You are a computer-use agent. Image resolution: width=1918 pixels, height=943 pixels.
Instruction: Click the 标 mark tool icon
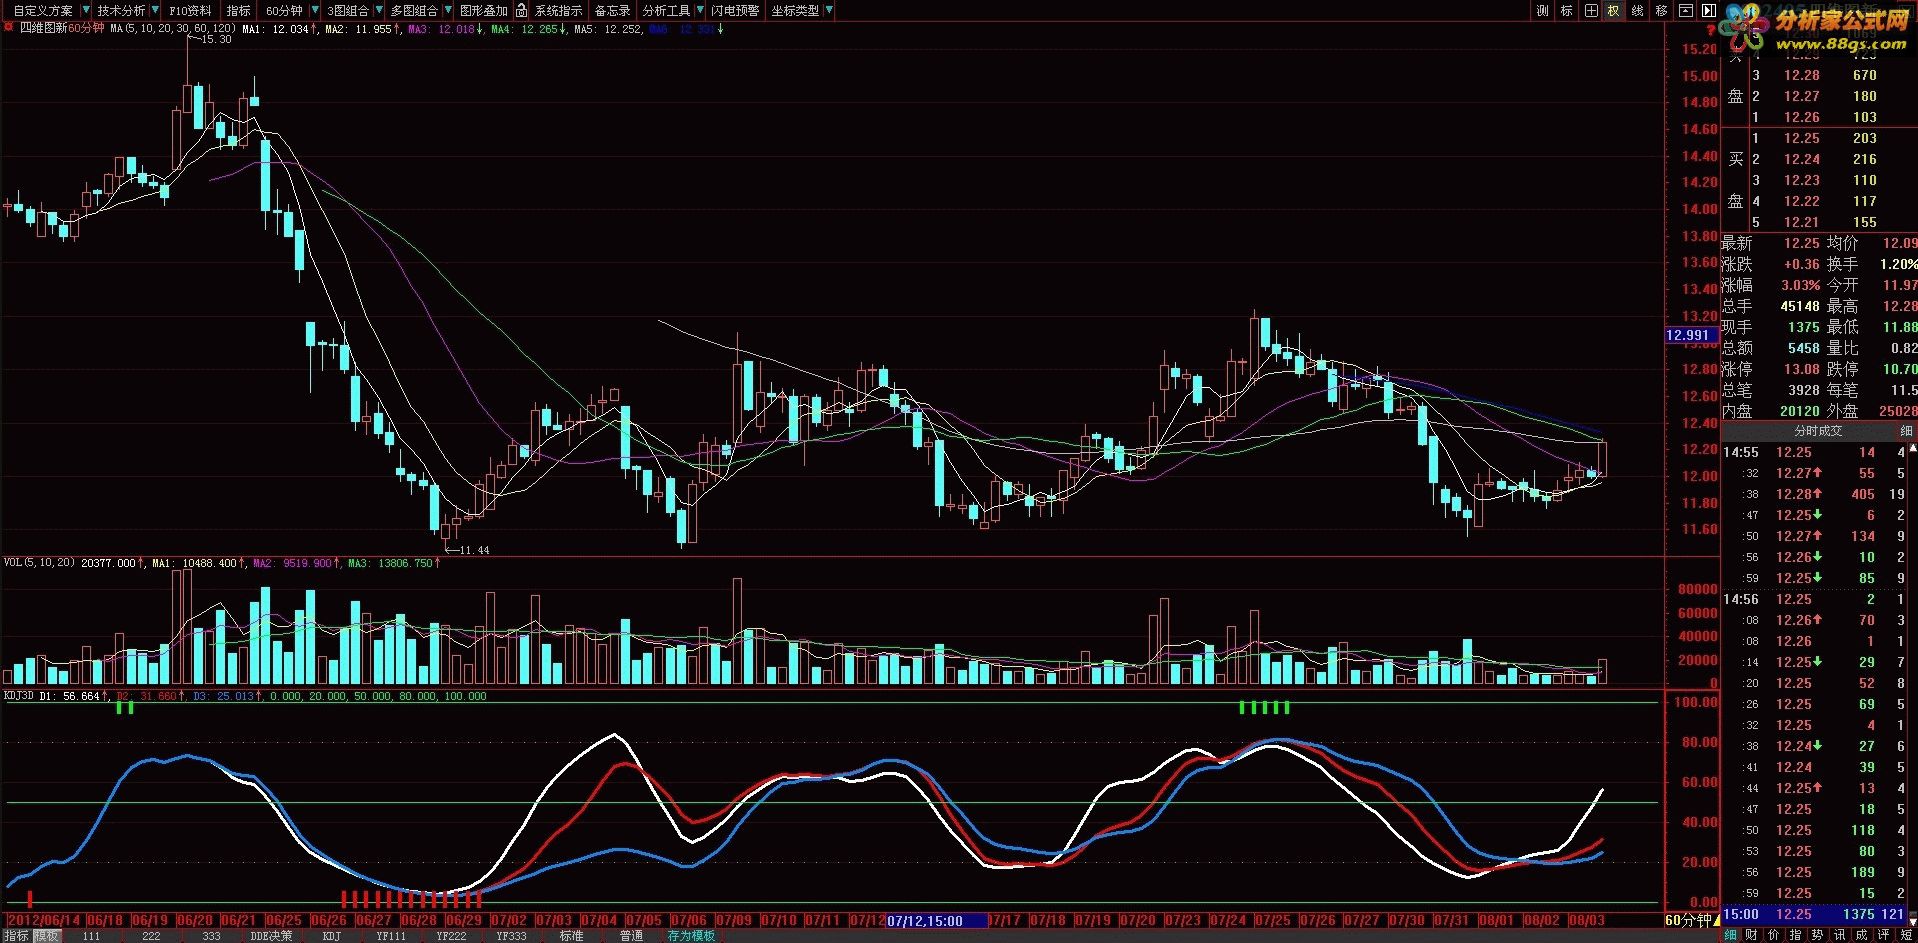[1566, 10]
